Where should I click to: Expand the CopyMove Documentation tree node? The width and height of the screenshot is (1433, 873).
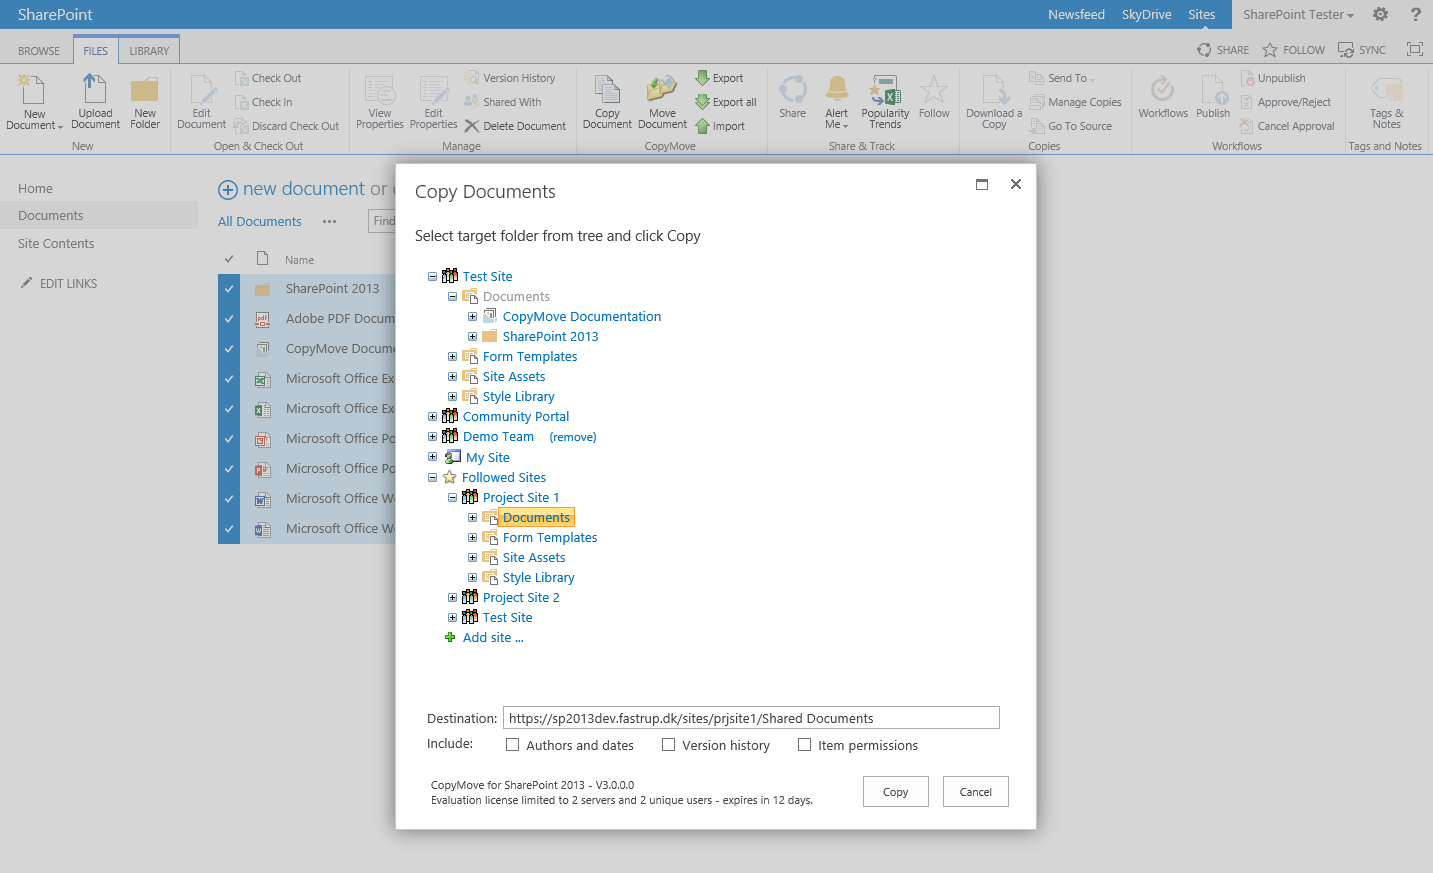(472, 317)
